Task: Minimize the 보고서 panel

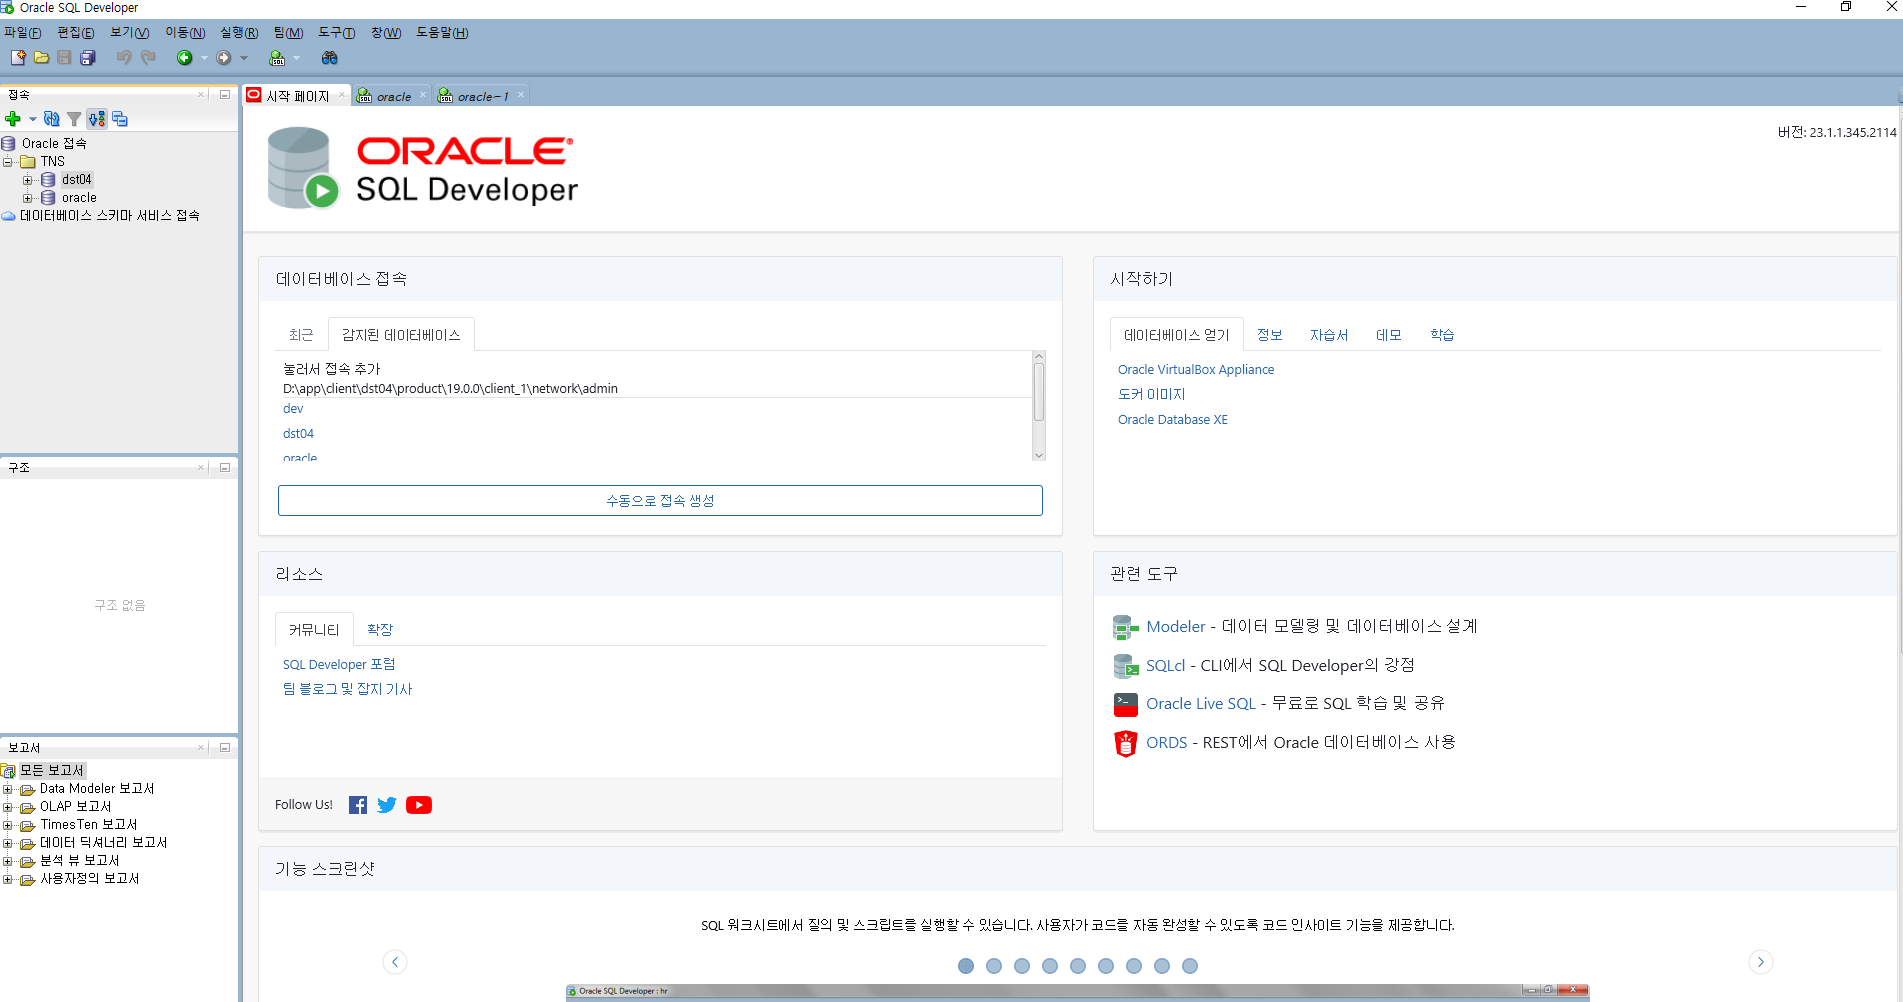Action: click(225, 747)
